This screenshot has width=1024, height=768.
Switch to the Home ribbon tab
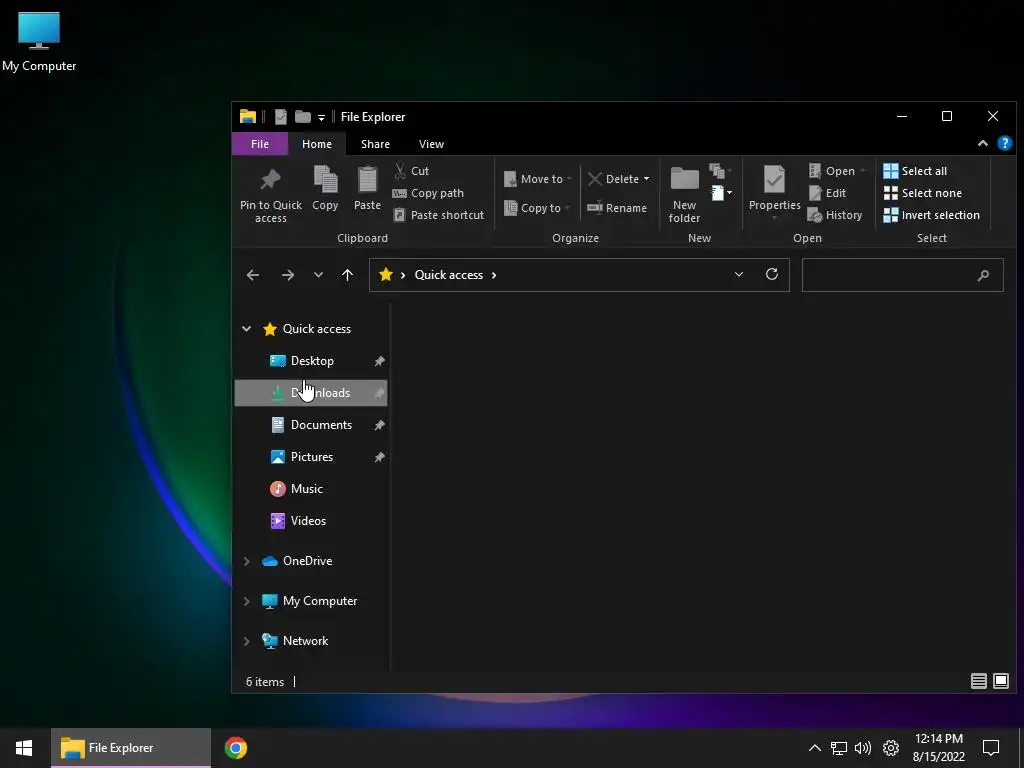click(317, 144)
